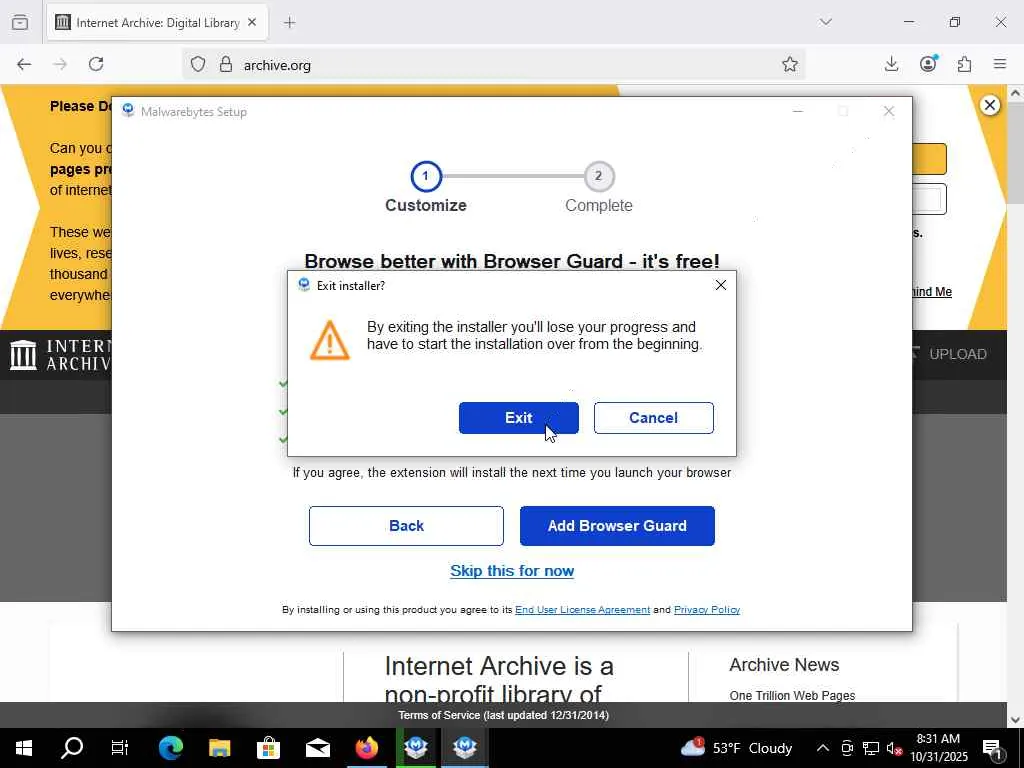Screen dimensions: 1024x768
Task: Open the Privacy Policy link
Action: point(707,609)
